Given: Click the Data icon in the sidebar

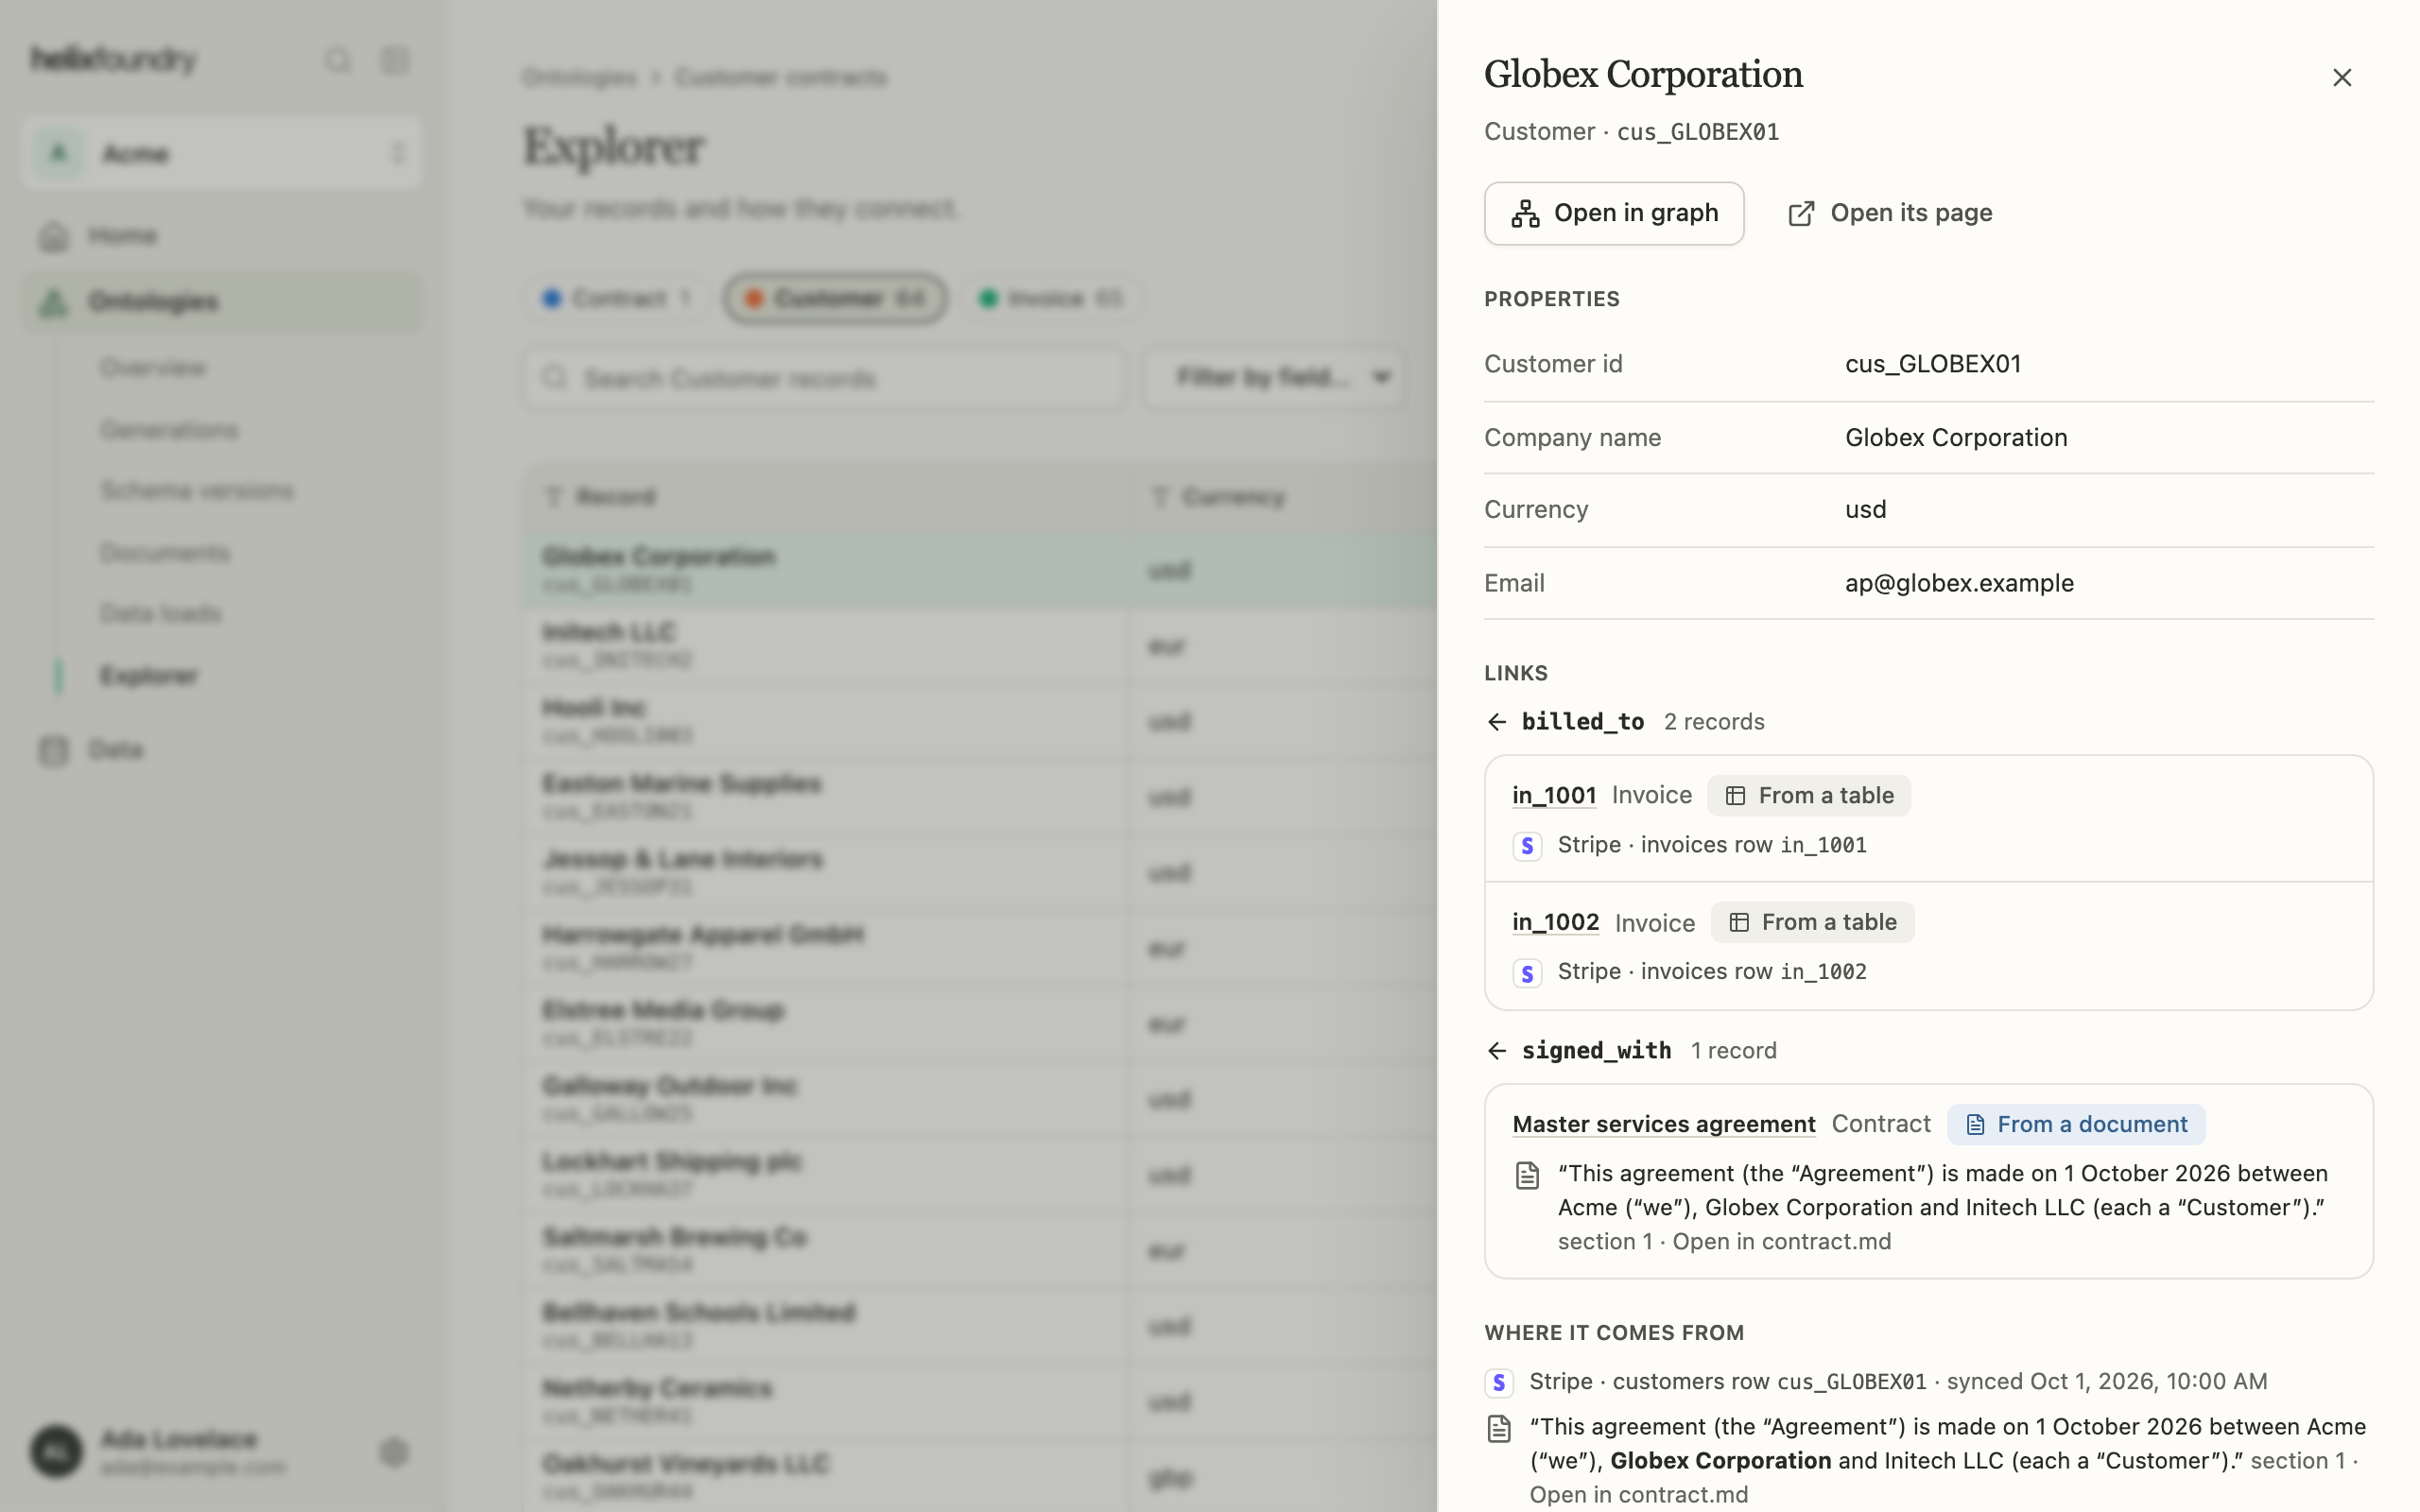Looking at the screenshot, I should click(x=54, y=750).
